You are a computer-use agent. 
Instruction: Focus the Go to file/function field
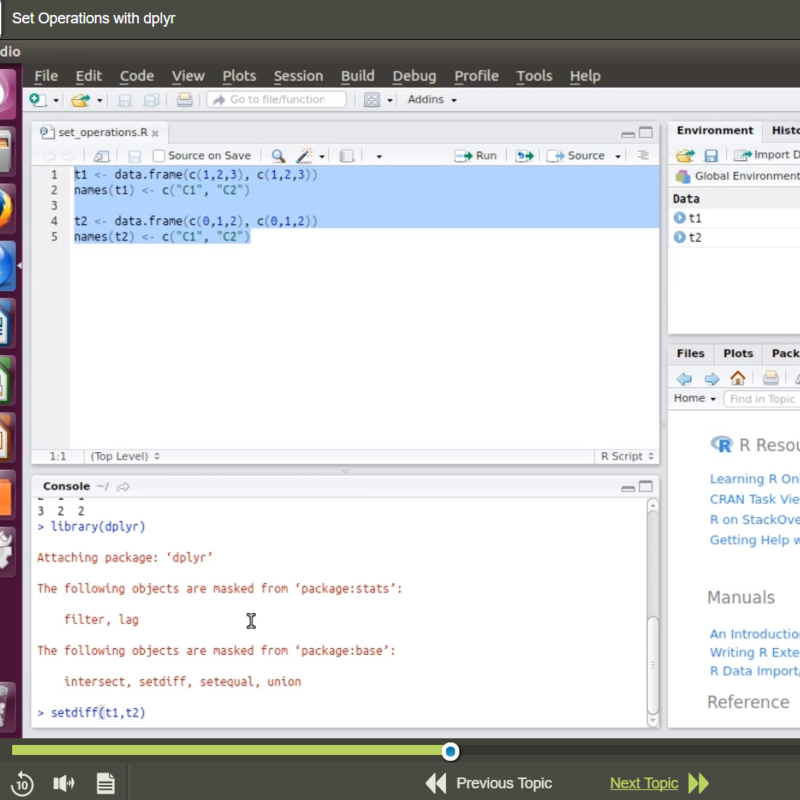pos(277,99)
